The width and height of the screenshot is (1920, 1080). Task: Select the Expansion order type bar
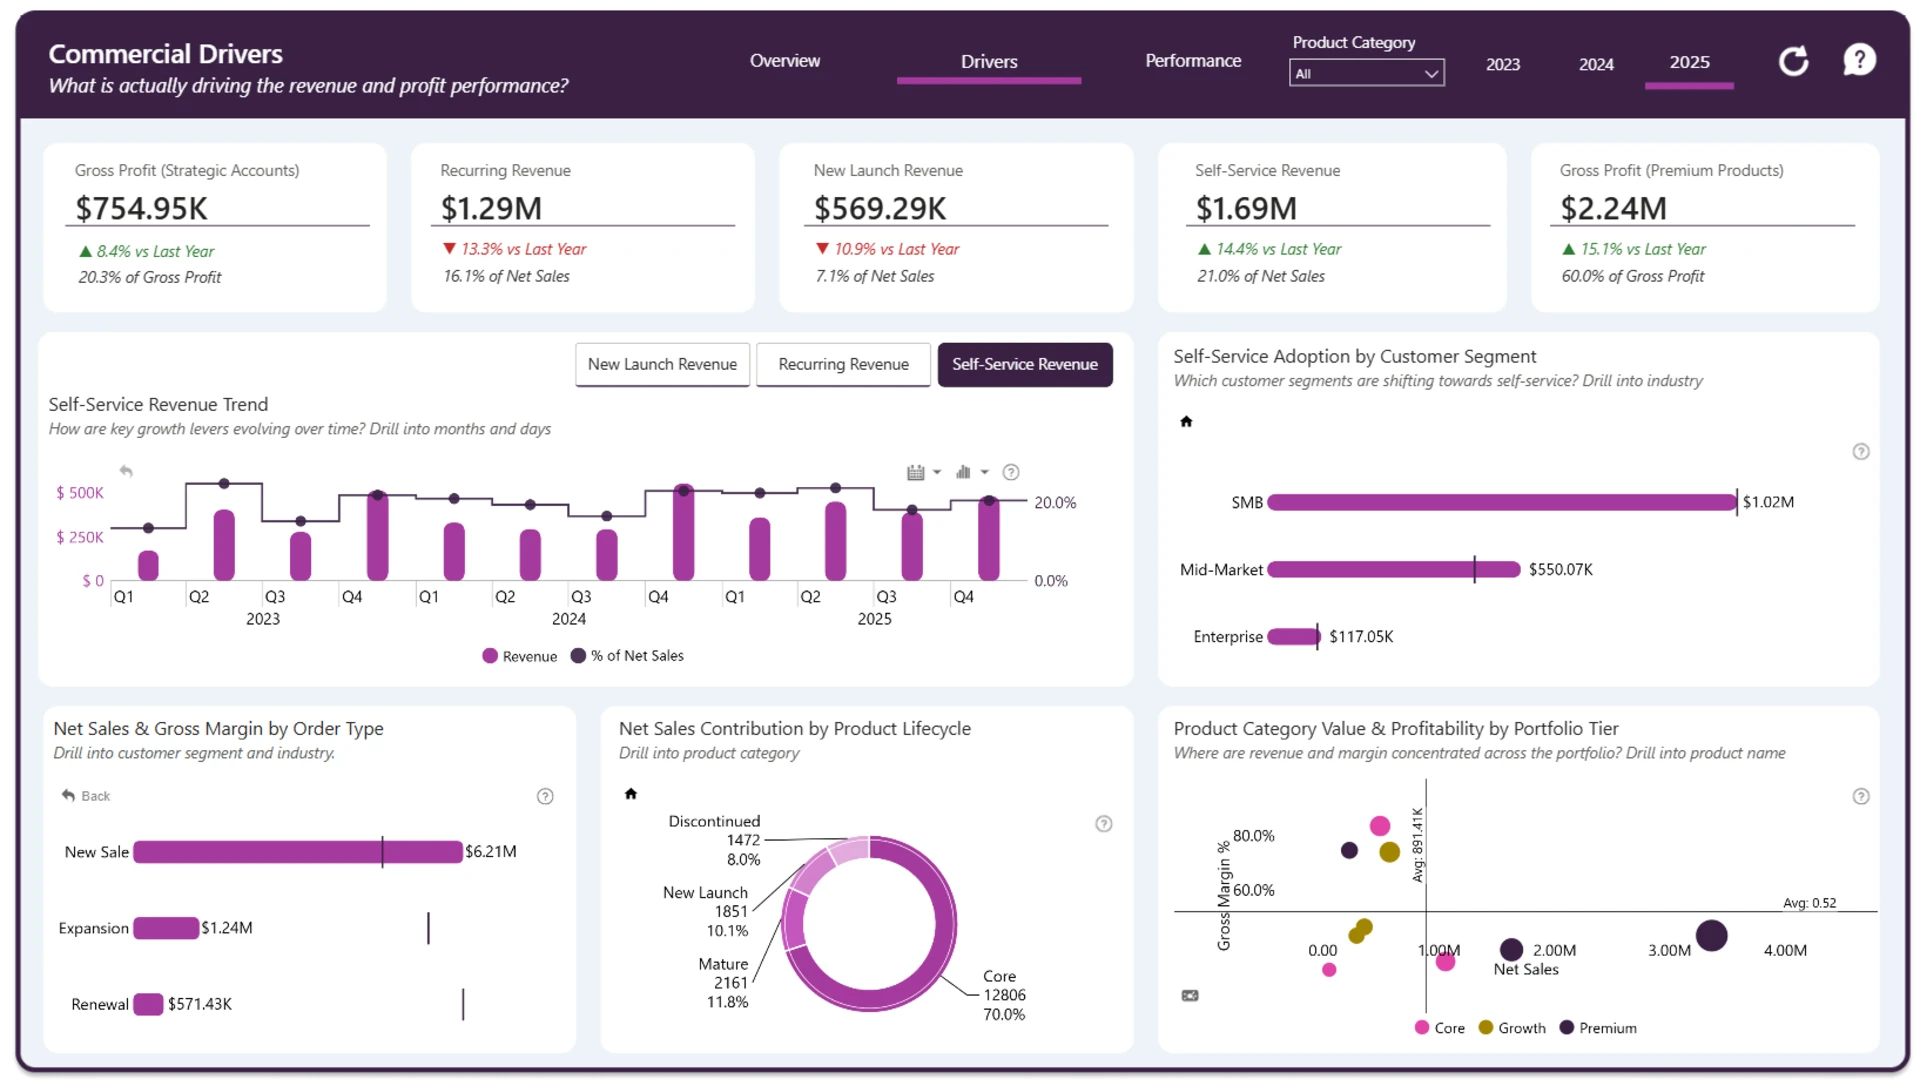point(166,928)
